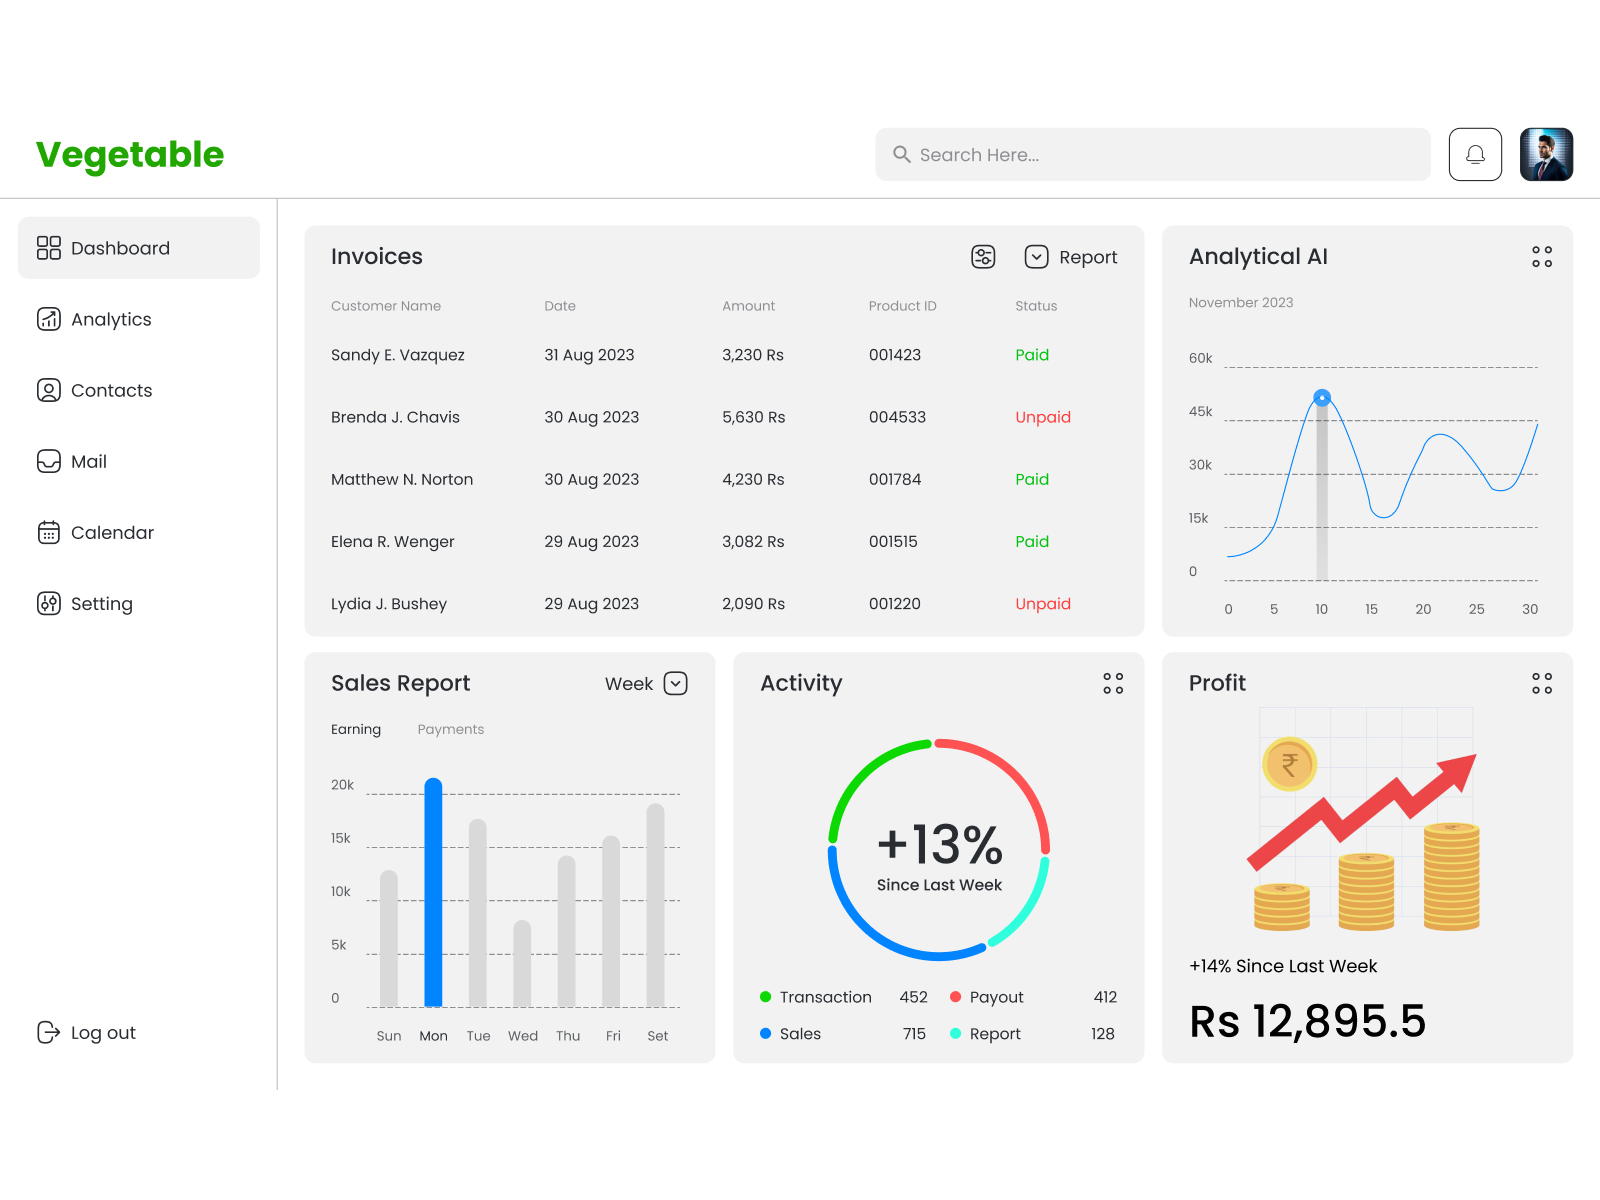The image size is (1600, 1200).
Task: Select the Earning tab
Action: tap(355, 729)
